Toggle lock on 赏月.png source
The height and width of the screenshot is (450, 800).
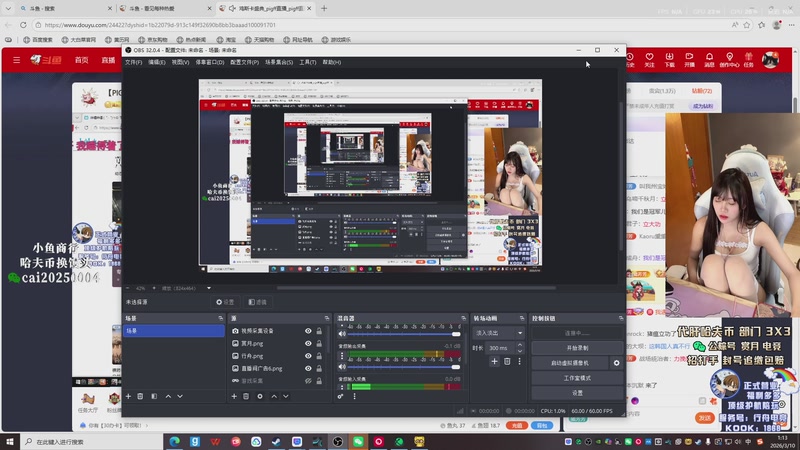319,344
